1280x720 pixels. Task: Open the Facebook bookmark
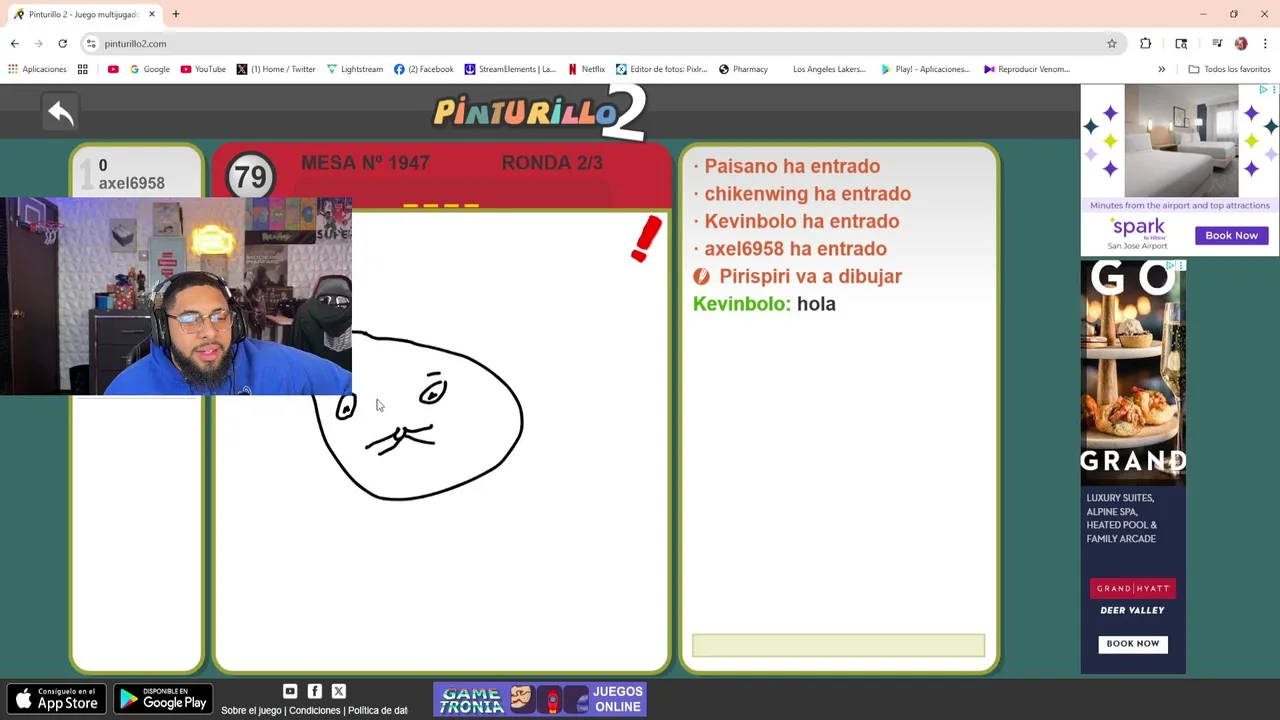click(x=424, y=69)
